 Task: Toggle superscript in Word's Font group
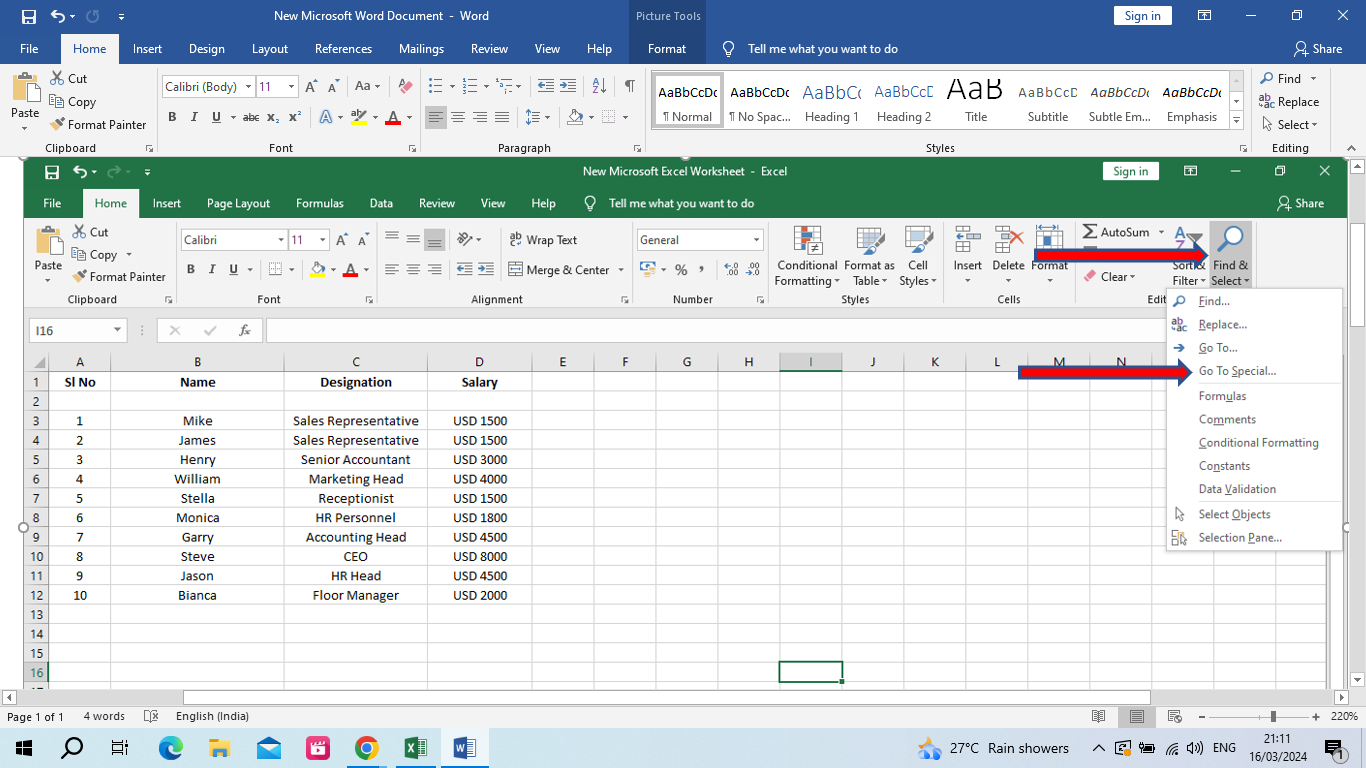tap(295, 117)
